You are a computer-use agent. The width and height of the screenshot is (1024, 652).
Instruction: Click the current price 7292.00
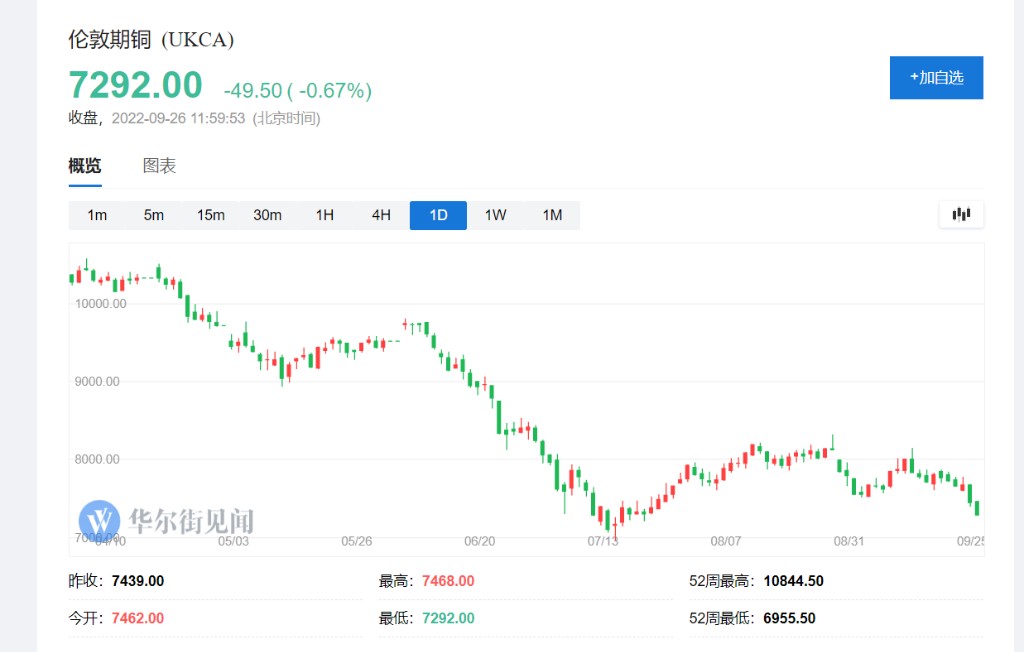(x=135, y=86)
